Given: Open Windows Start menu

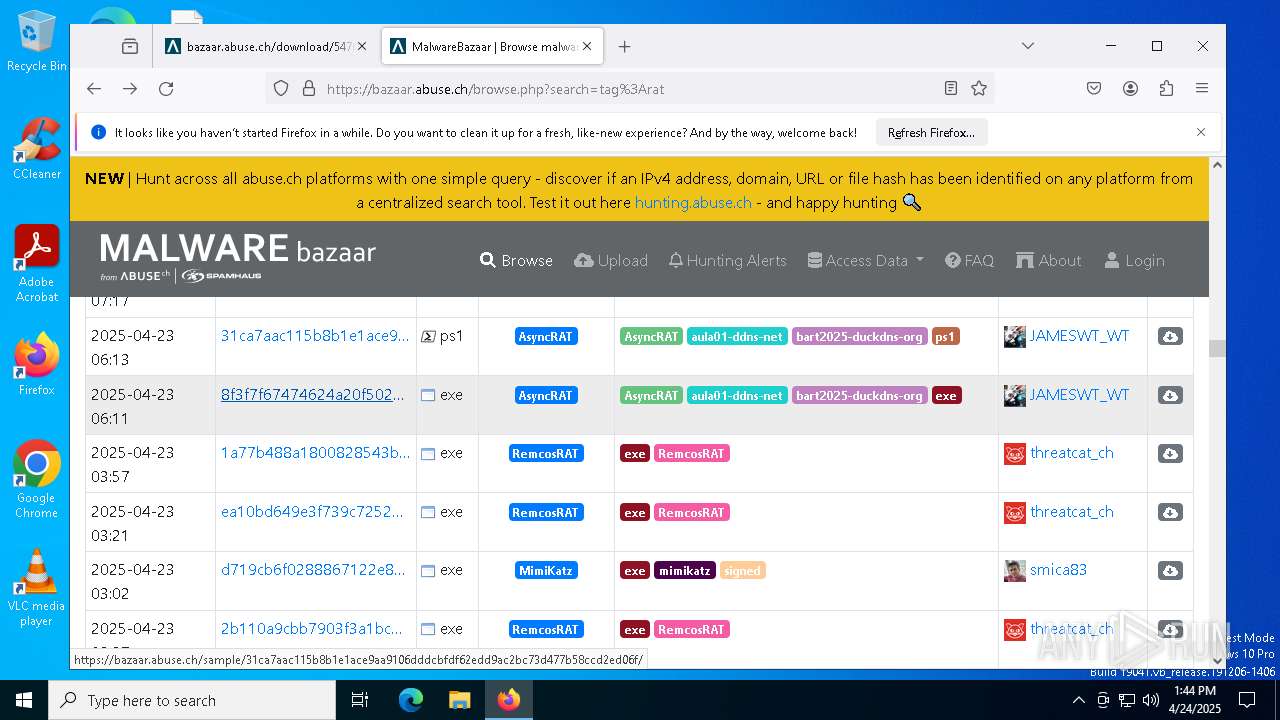Looking at the screenshot, I should (24, 700).
